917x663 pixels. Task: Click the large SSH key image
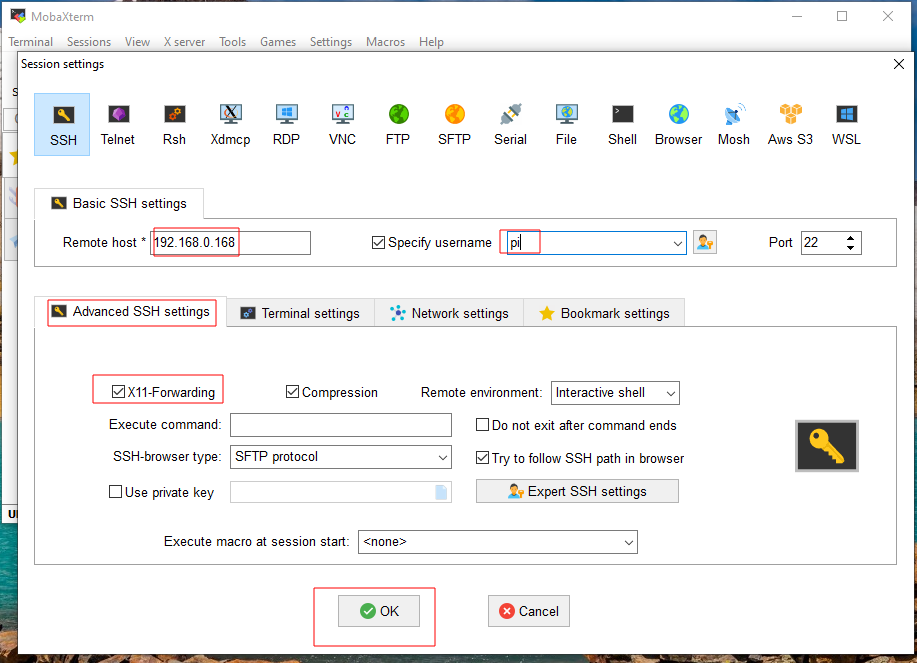(x=826, y=446)
